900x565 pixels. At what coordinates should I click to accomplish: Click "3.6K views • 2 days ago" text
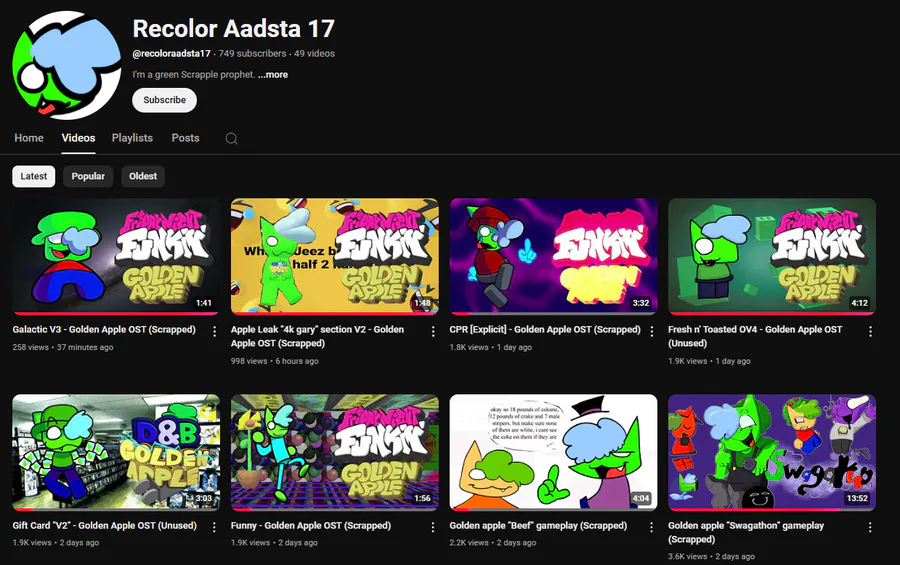coord(711,556)
